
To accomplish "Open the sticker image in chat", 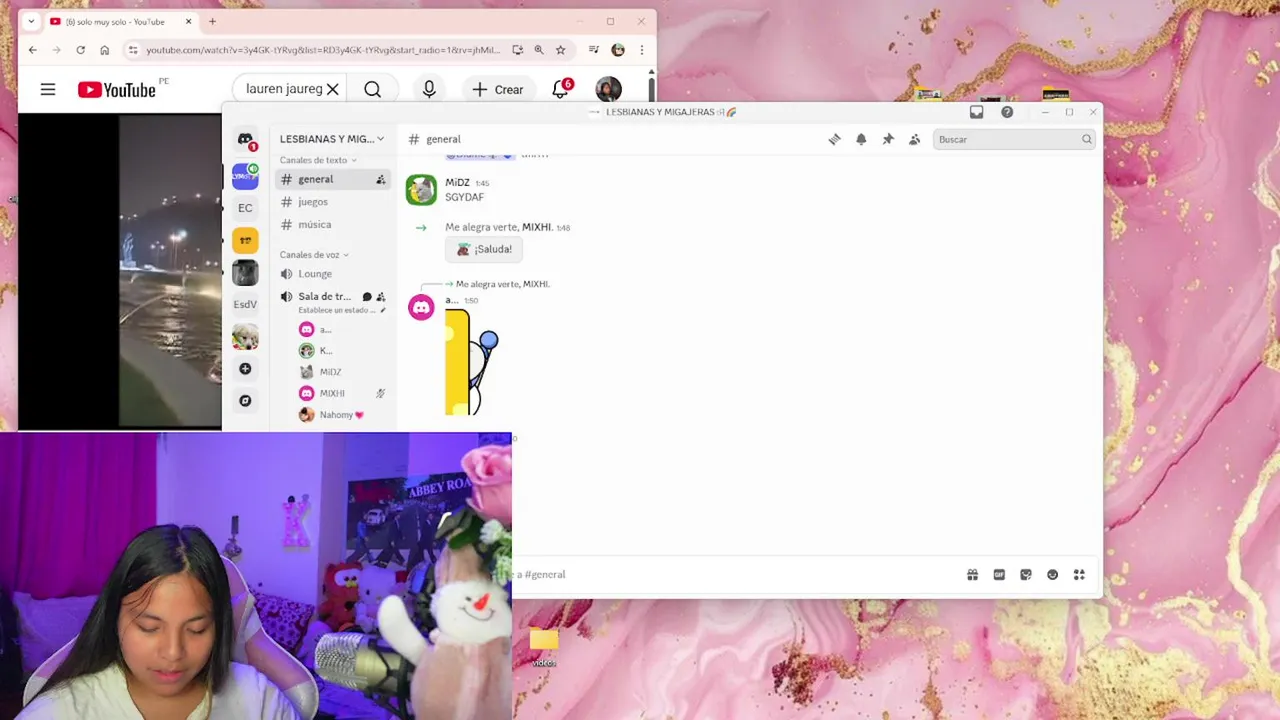I will pos(472,362).
